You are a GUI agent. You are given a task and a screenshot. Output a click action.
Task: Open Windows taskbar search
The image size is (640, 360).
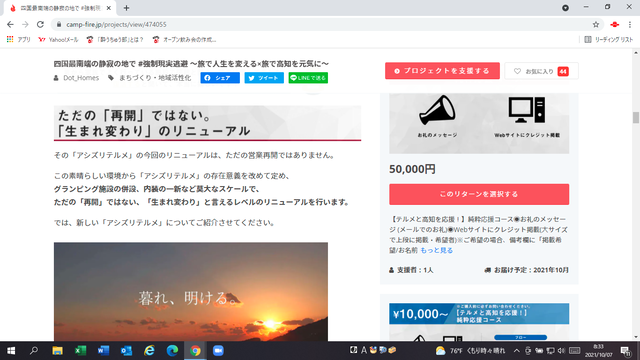(x=34, y=351)
